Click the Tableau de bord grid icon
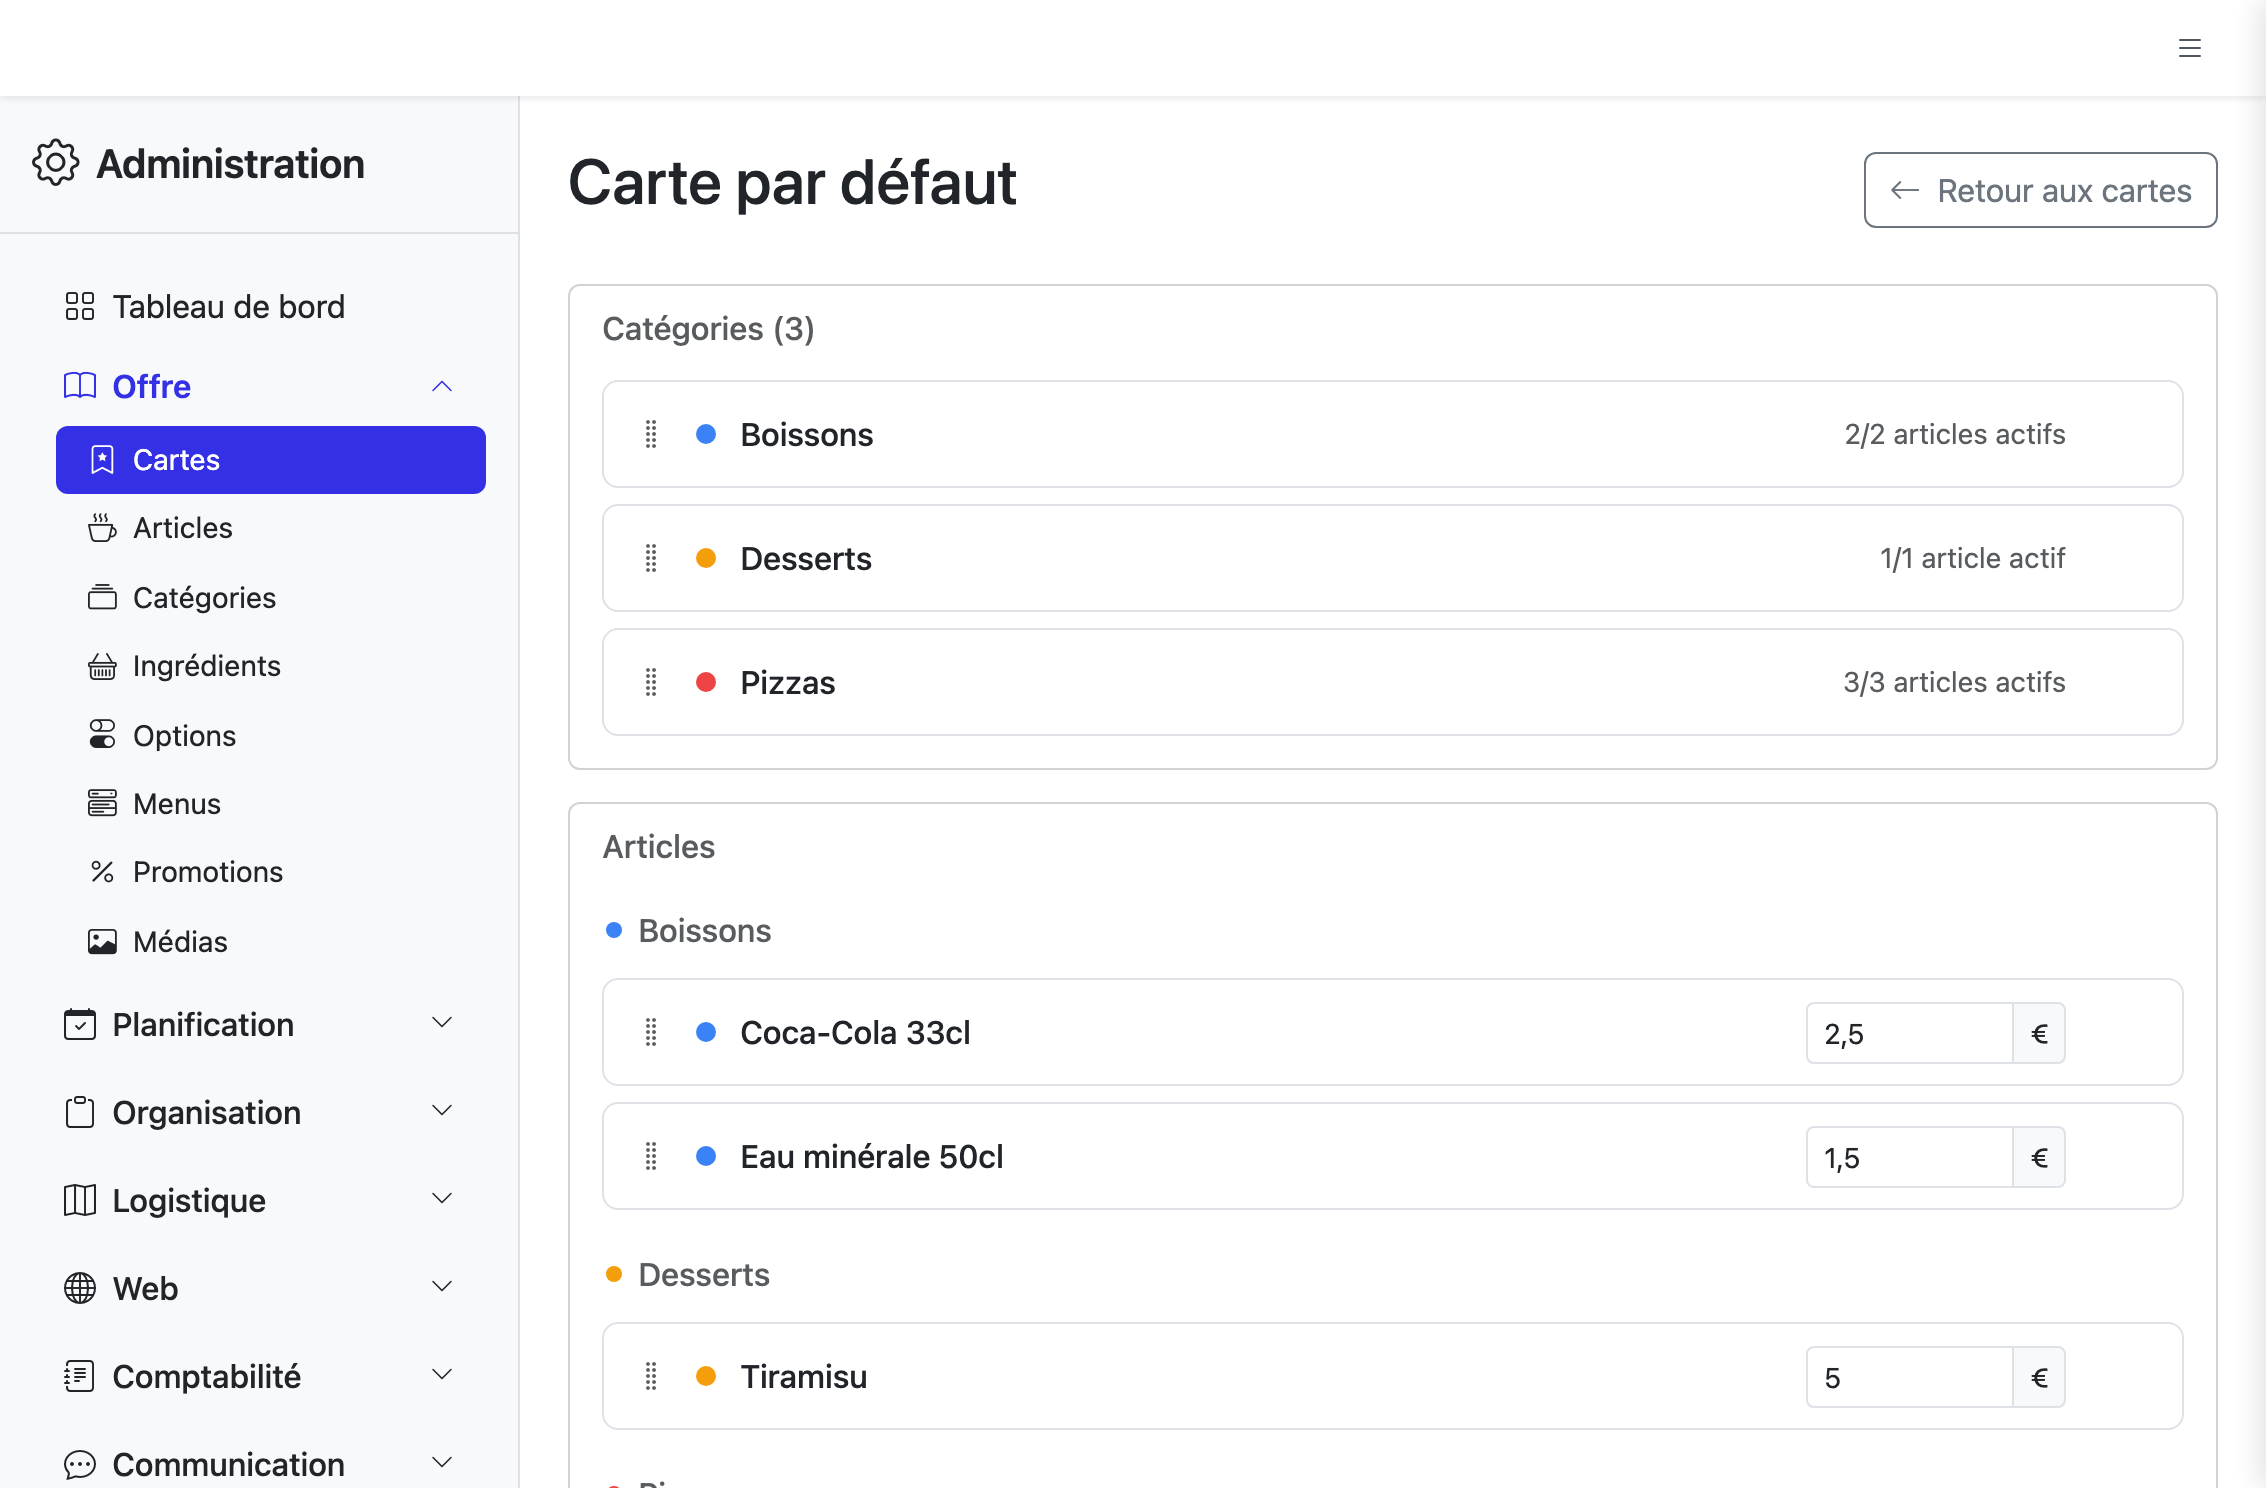Screen dimensions: 2266x1488 pos(80,306)
